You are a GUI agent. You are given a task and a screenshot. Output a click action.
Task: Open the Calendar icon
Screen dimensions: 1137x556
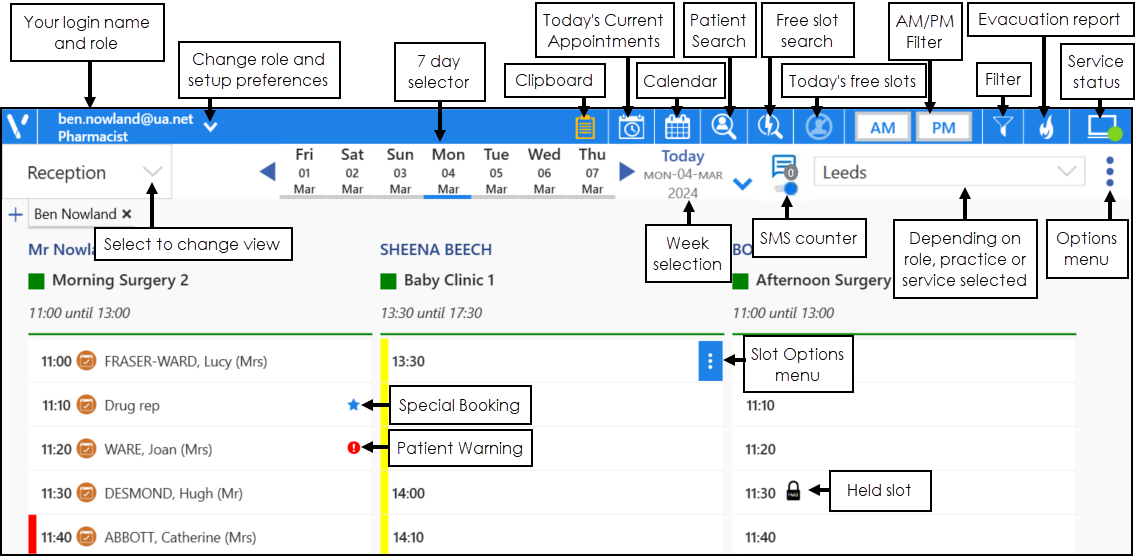pos(677,127)
